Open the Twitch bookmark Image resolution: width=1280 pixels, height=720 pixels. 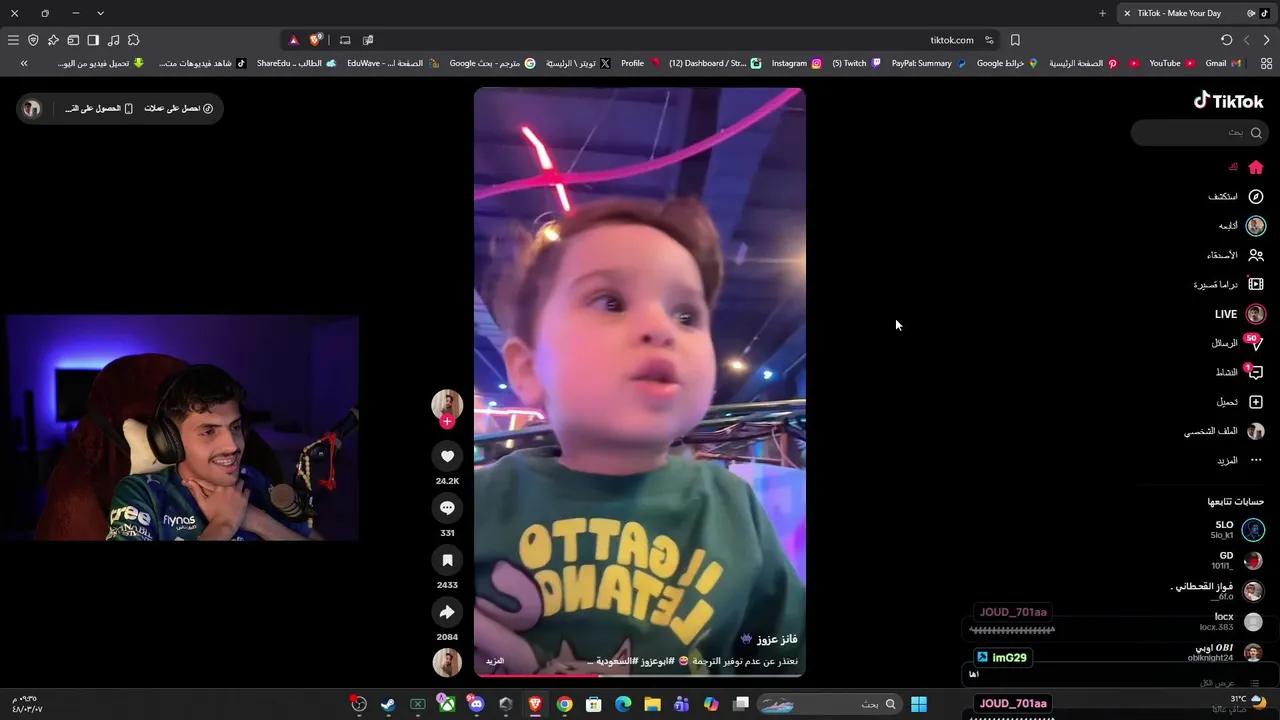[x=857, y=63]
